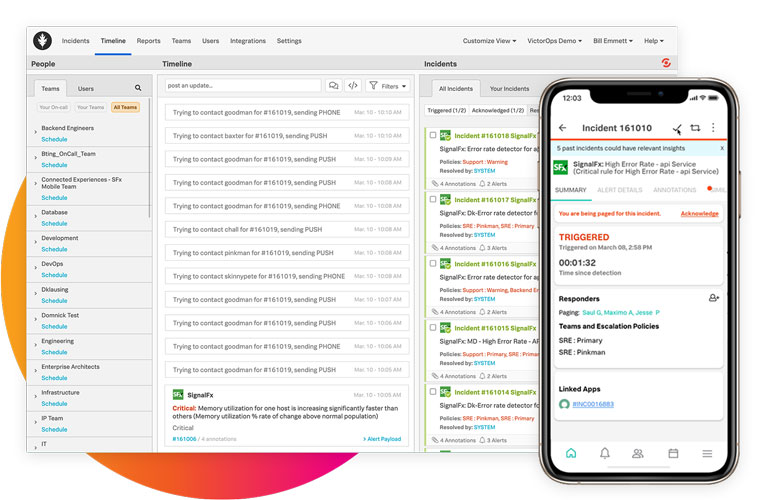Click alerts bell icon under Incident #161017
This screenshot has width=760, height=500.
[482, 248]
